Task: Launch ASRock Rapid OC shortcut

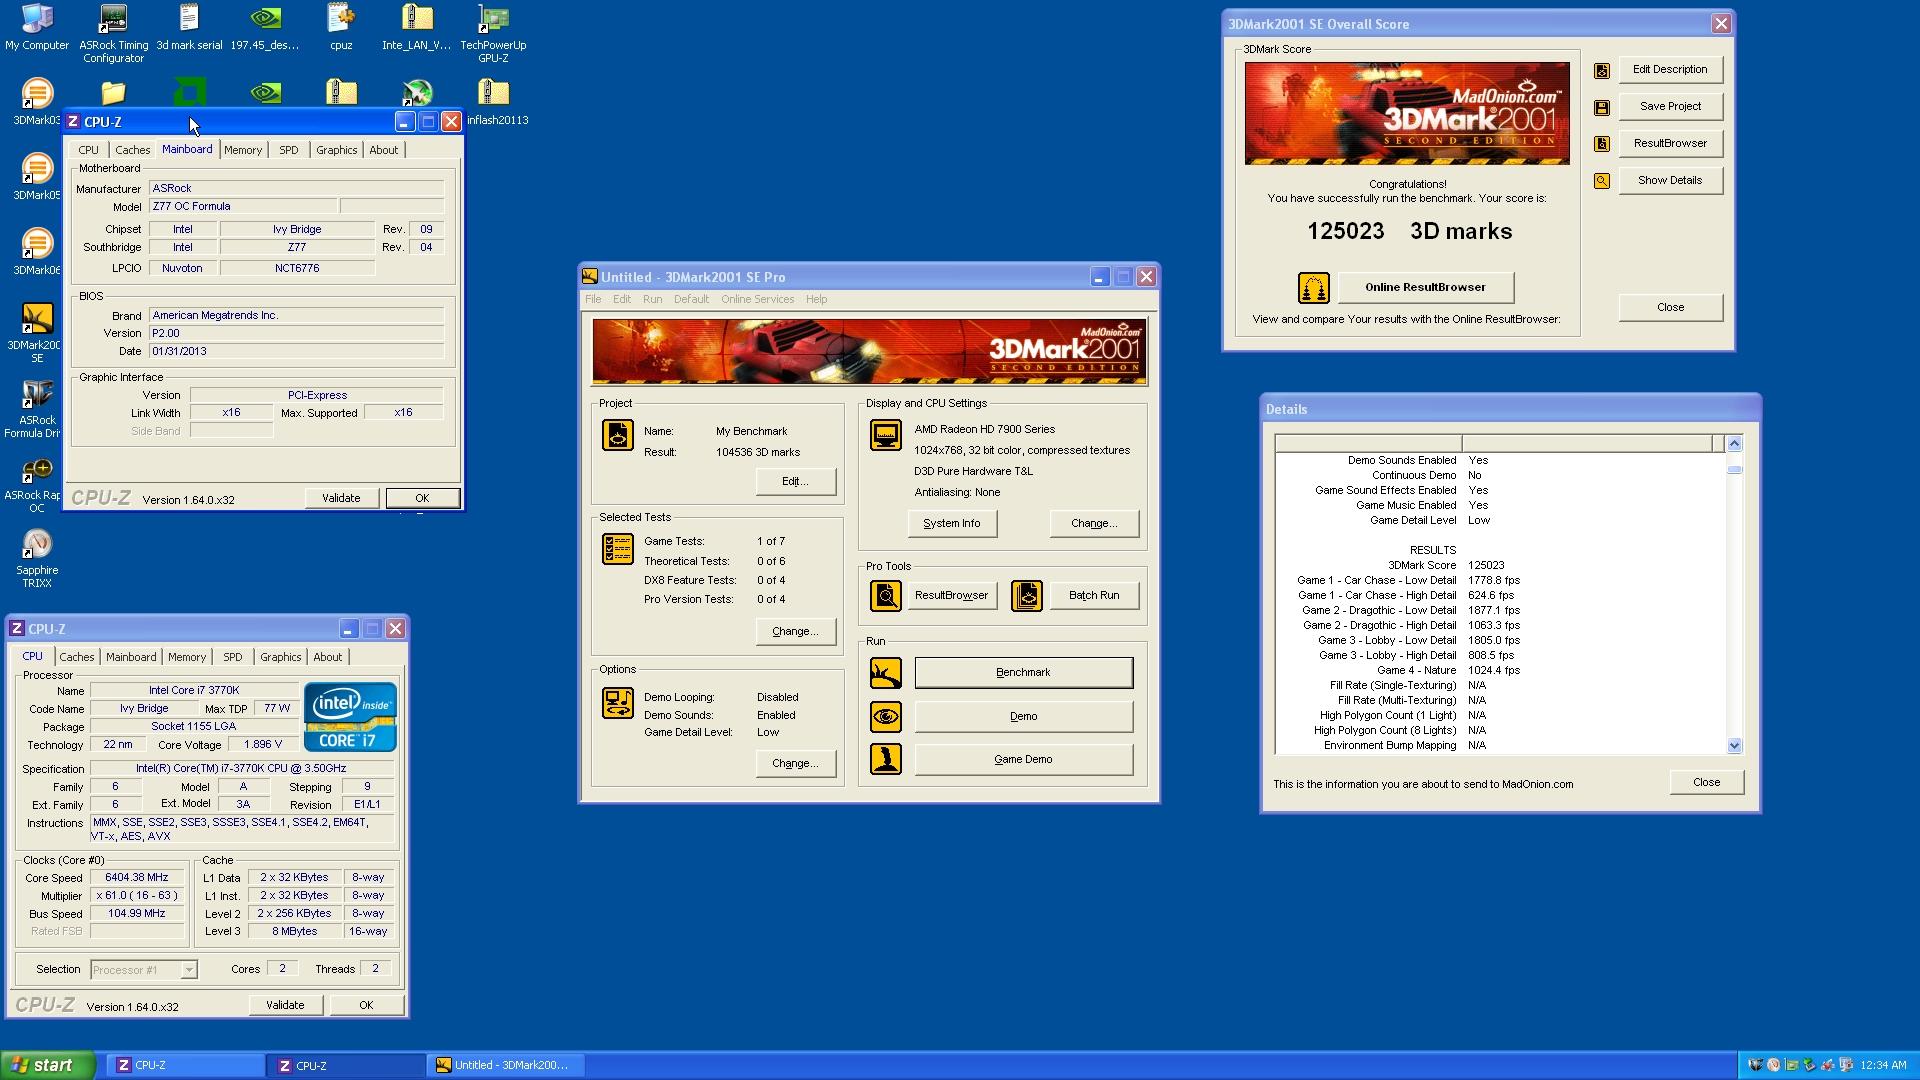Action: (x=37, y=485)
